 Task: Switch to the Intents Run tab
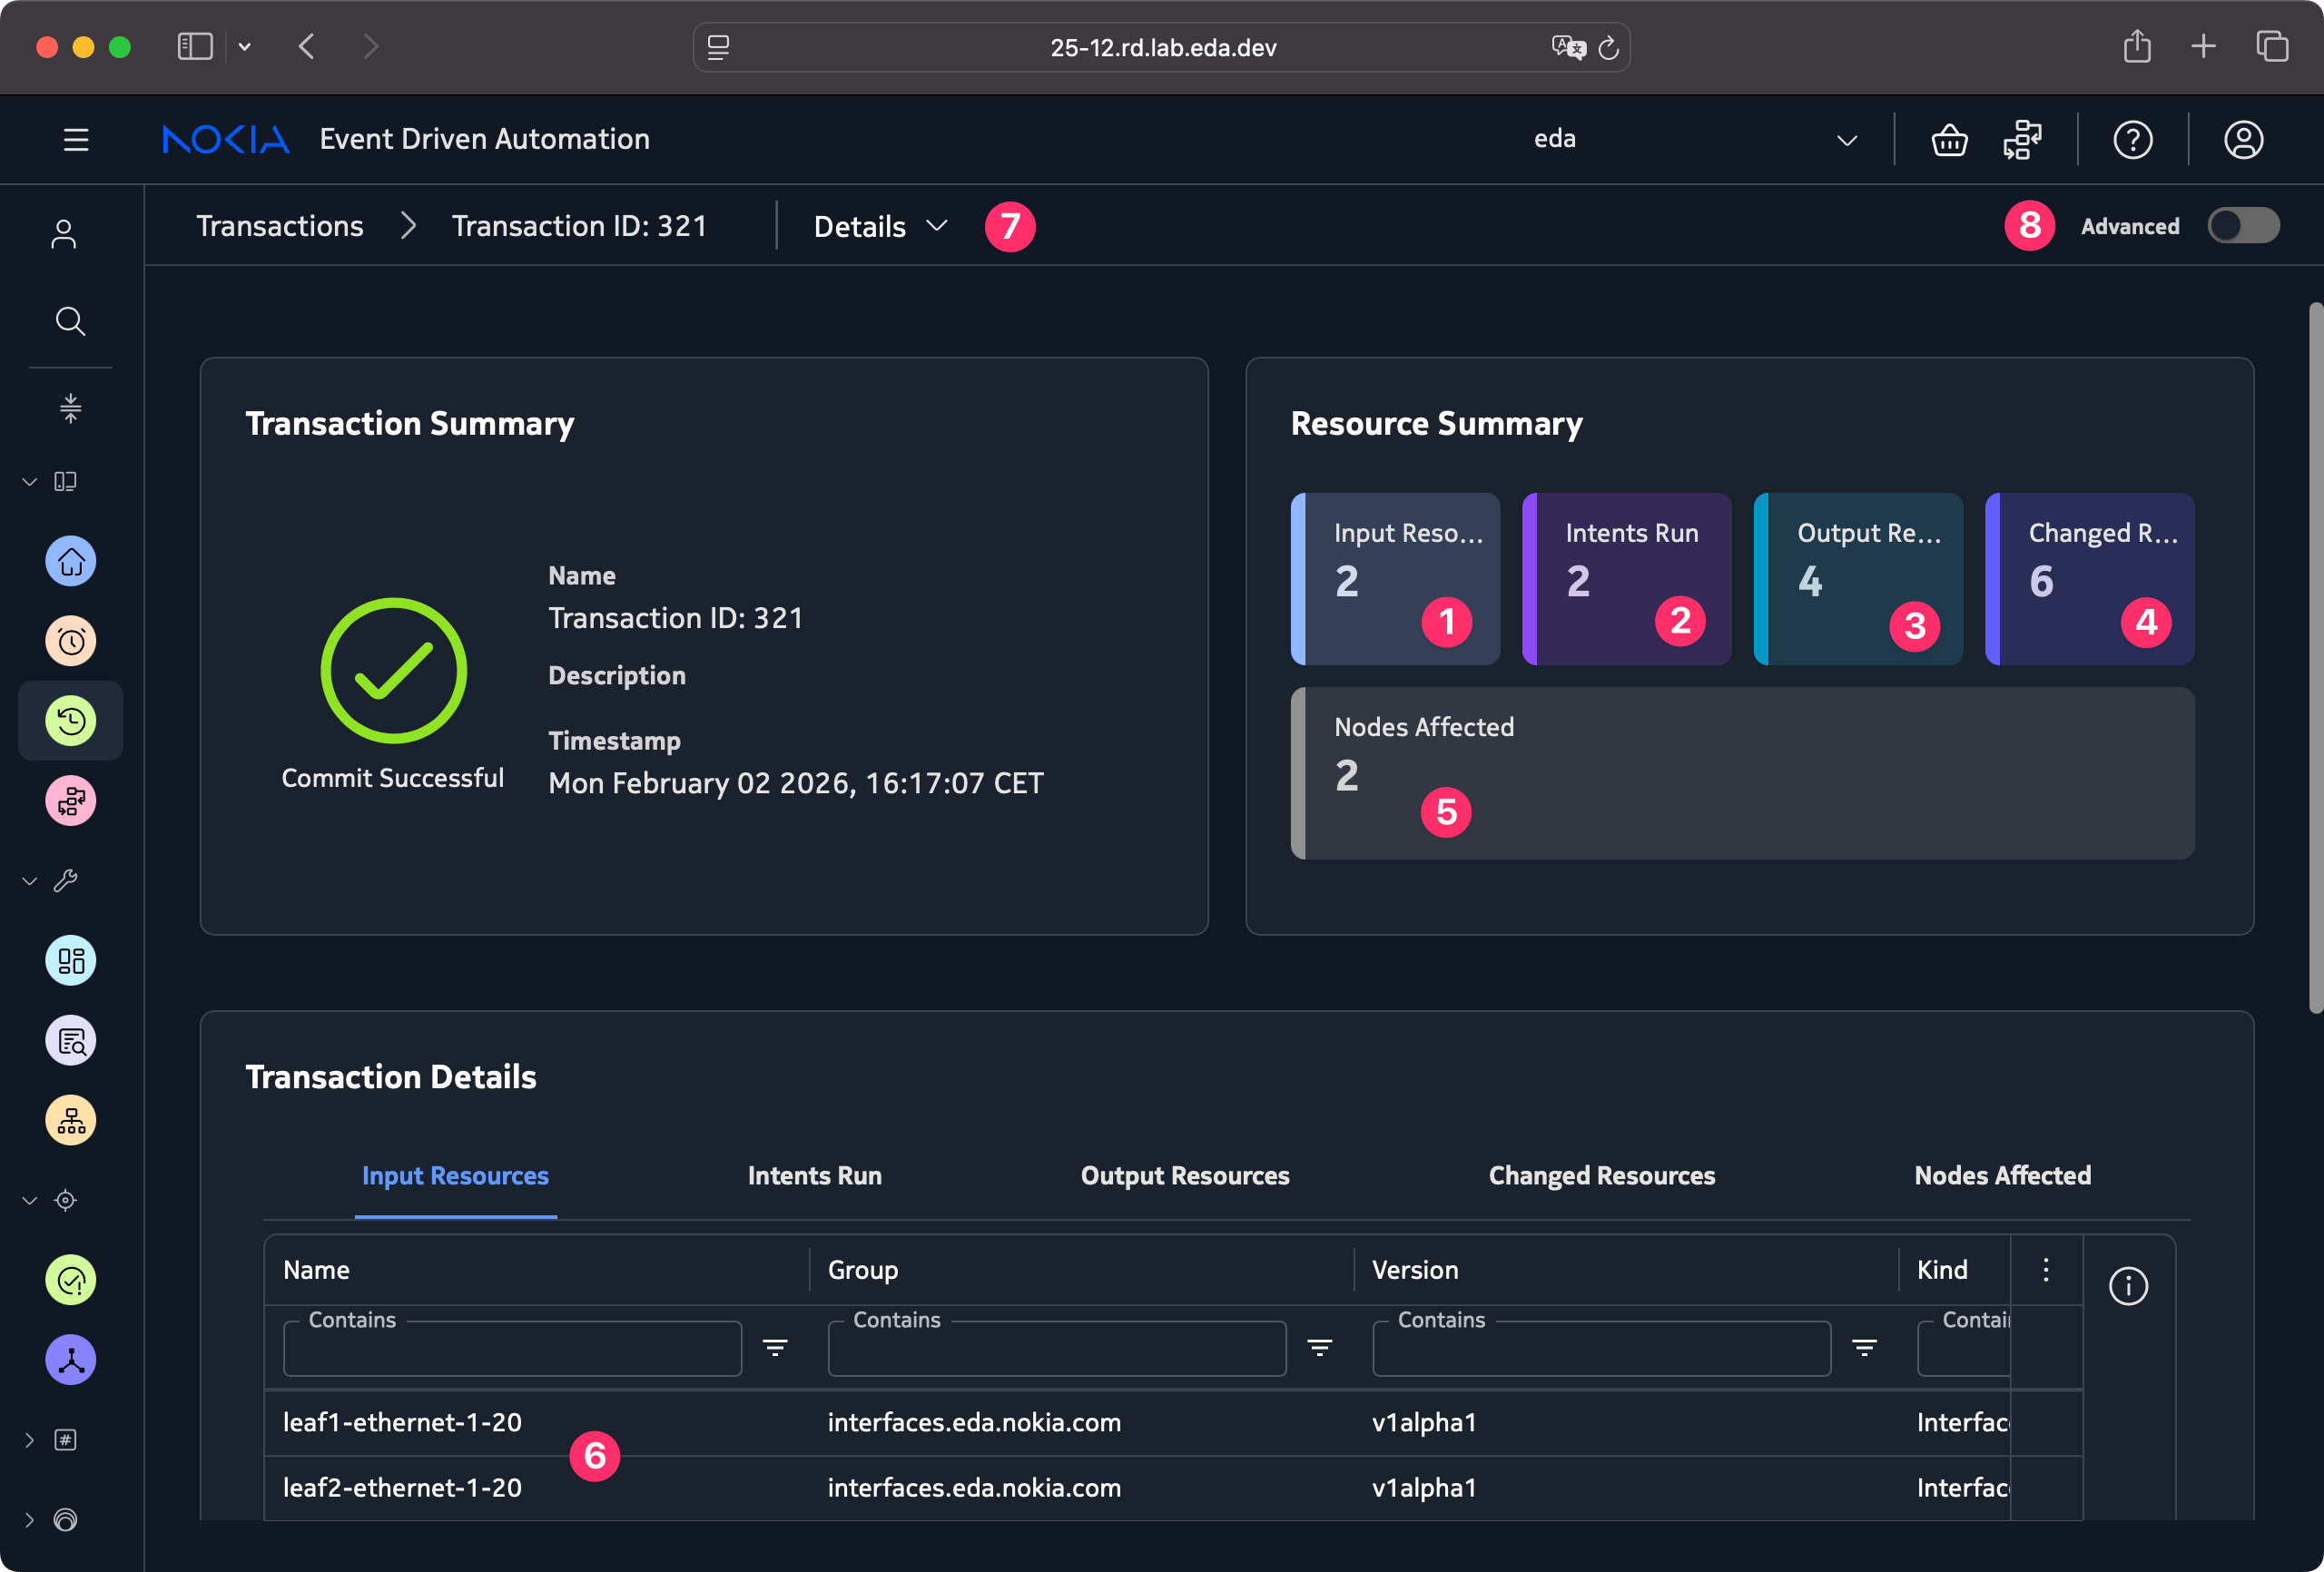pyautogui.click(x=814, y=1176)
